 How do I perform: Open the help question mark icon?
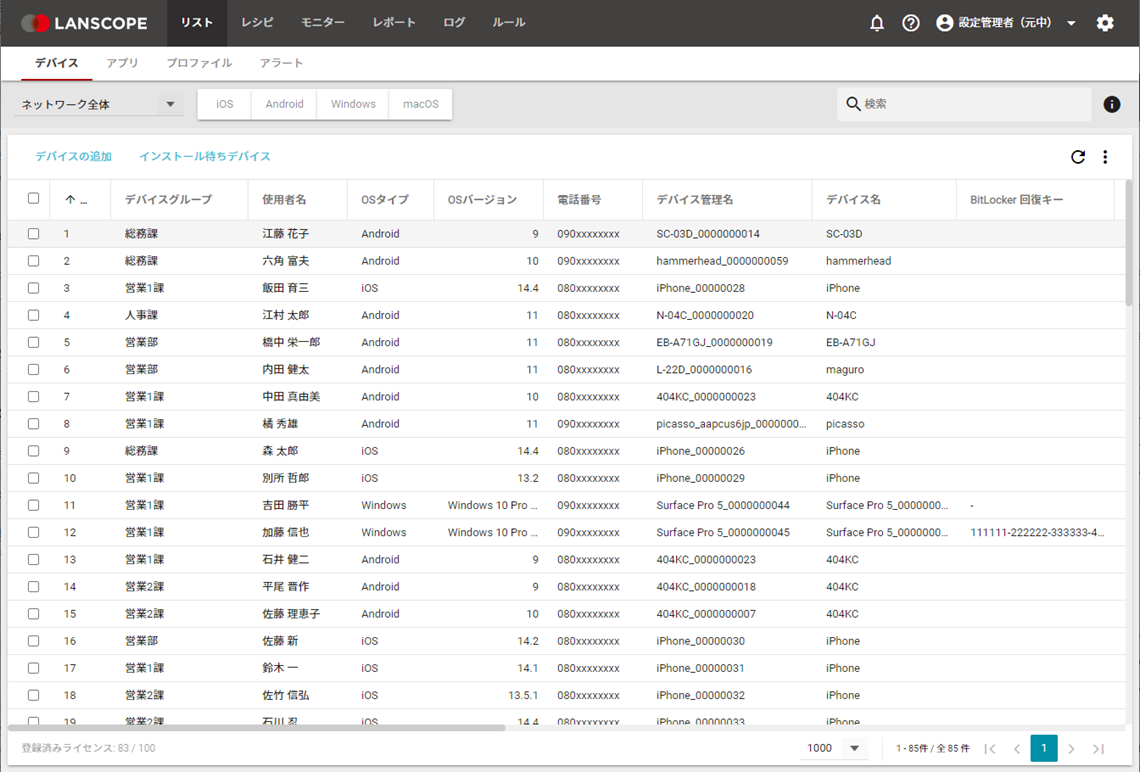coord(911,23)
